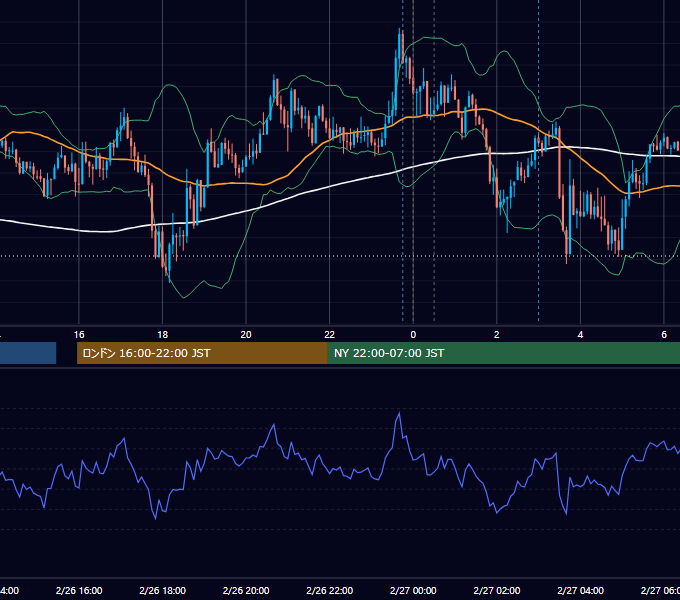Click the 20 hour axis label
Image resolution: width=680 pixels, height=600 pixels.
pyautogui.click(x=246, y=335)
